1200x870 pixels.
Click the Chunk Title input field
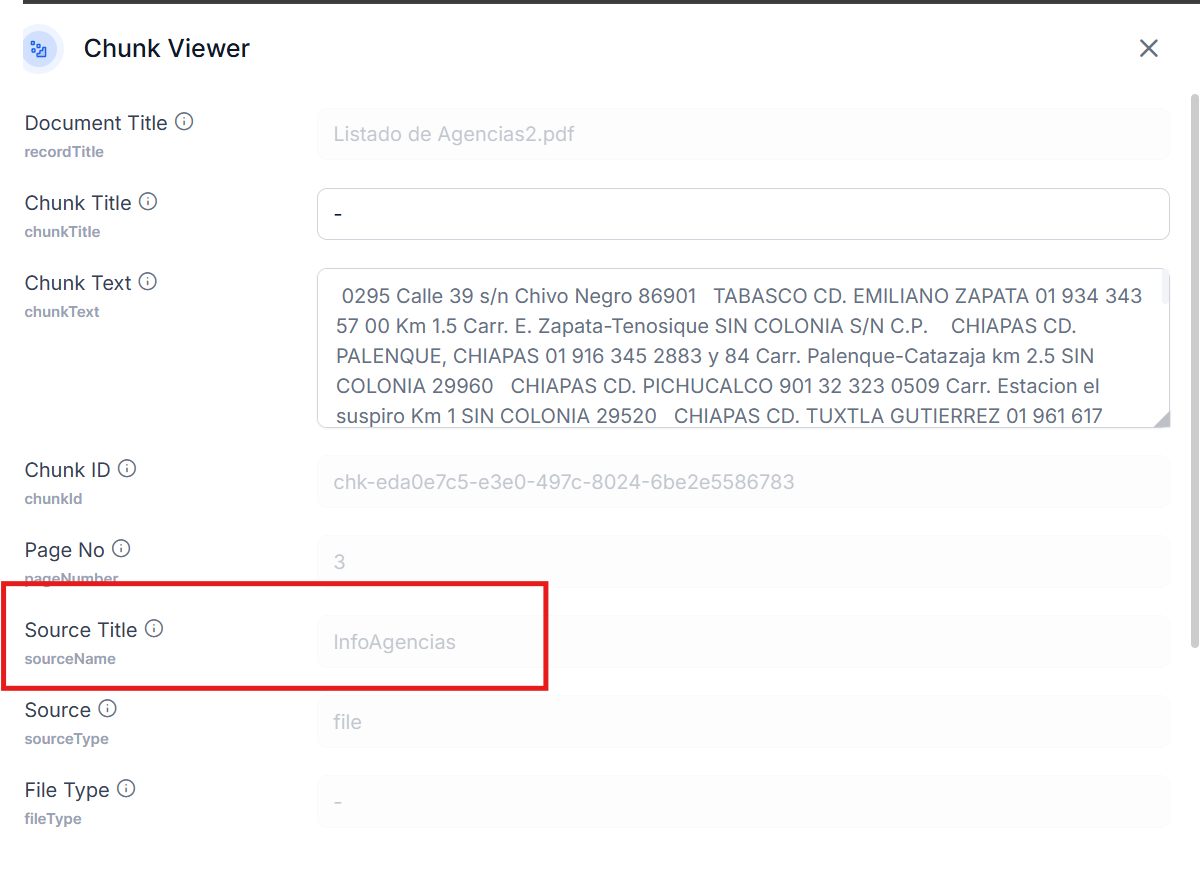[x=742, y=214]
